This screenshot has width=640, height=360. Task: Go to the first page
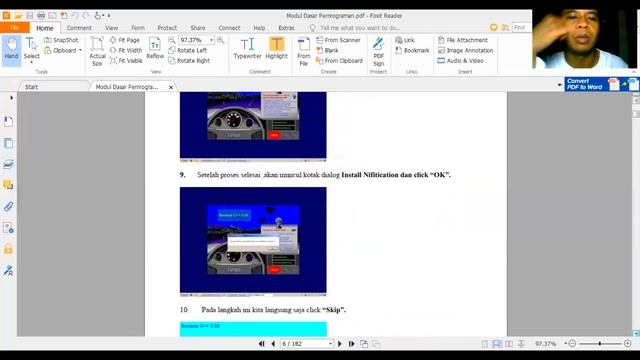262,344
